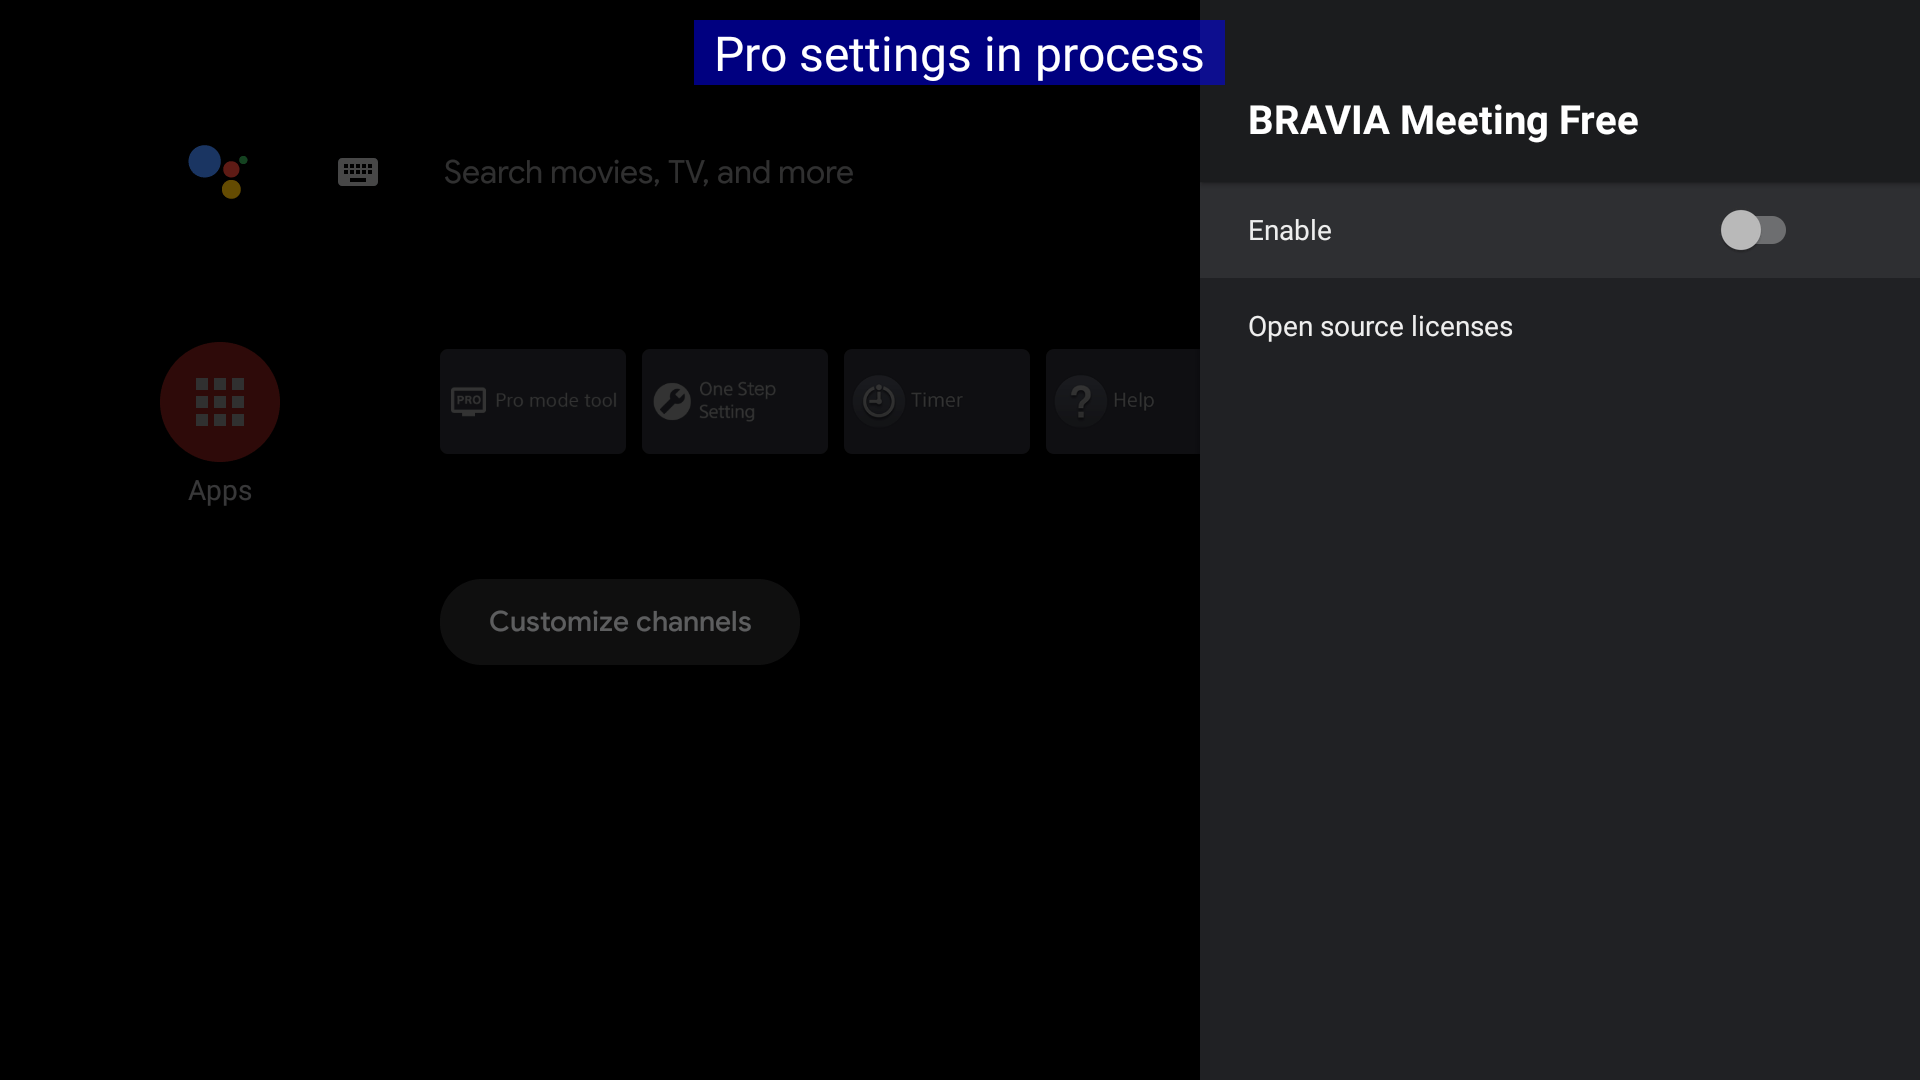Select the One Step Setting text
Viewport: 1920px width, 1080px height.
(737, 400)
